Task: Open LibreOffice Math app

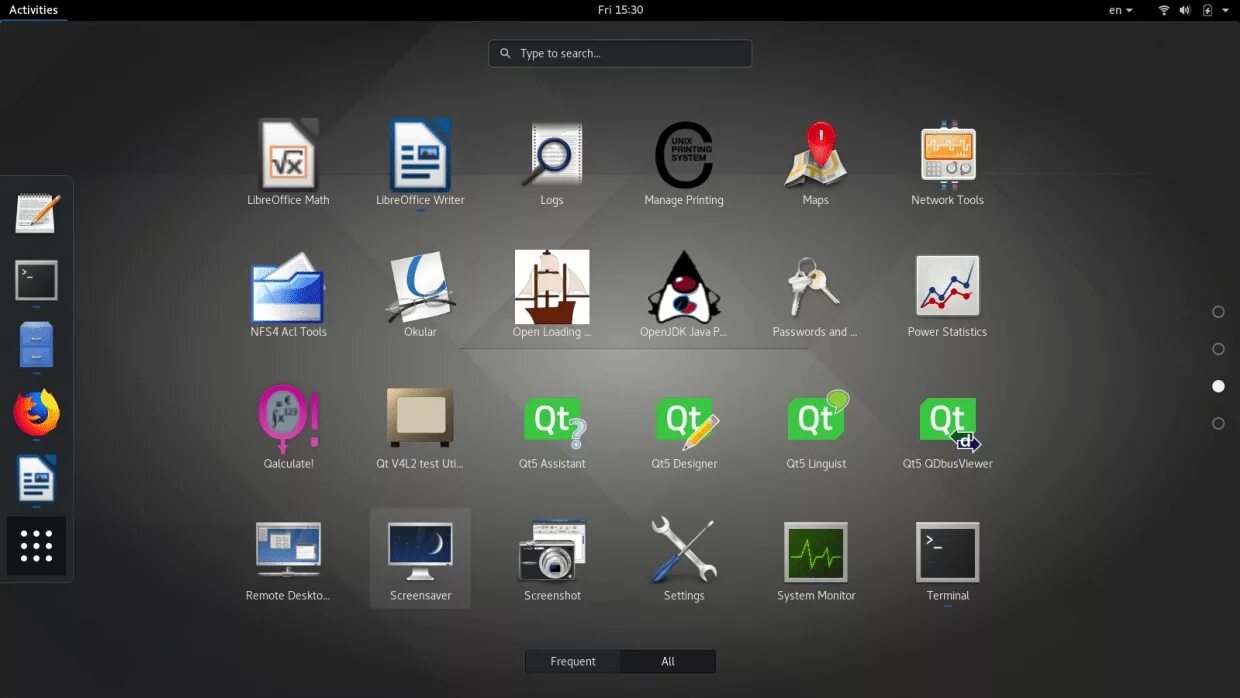Action: pos(288,163)
